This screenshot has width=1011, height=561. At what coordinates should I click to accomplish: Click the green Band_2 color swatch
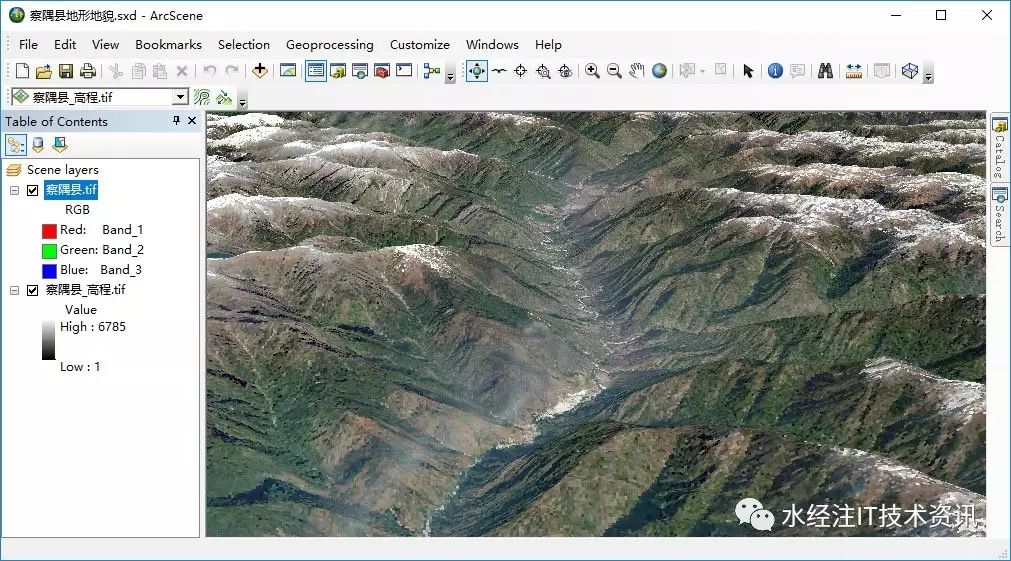click(49, 251)
